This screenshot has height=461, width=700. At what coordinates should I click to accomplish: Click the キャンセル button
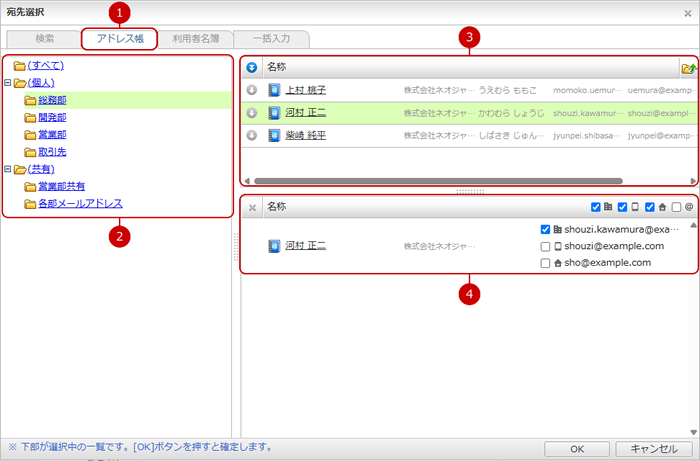654,449
